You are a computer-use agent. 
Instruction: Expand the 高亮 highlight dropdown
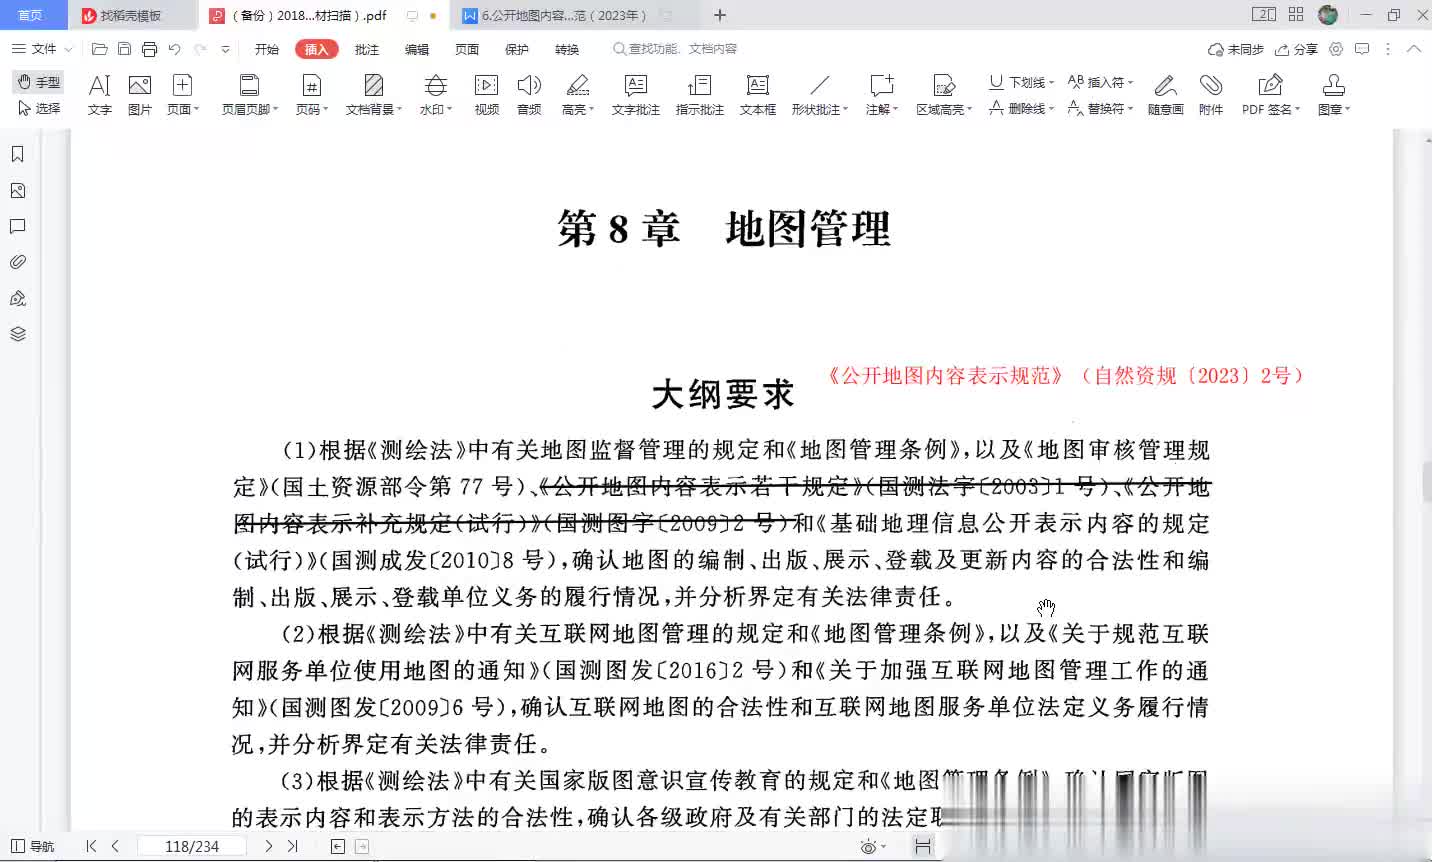tap(577, 95)
